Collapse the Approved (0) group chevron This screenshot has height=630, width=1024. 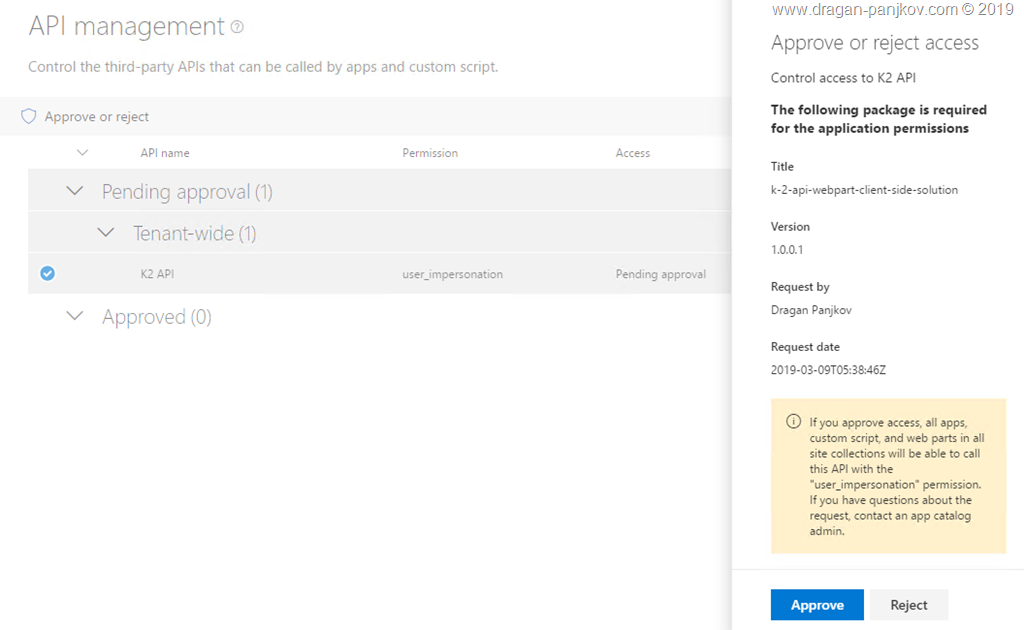tap(74, 316)
